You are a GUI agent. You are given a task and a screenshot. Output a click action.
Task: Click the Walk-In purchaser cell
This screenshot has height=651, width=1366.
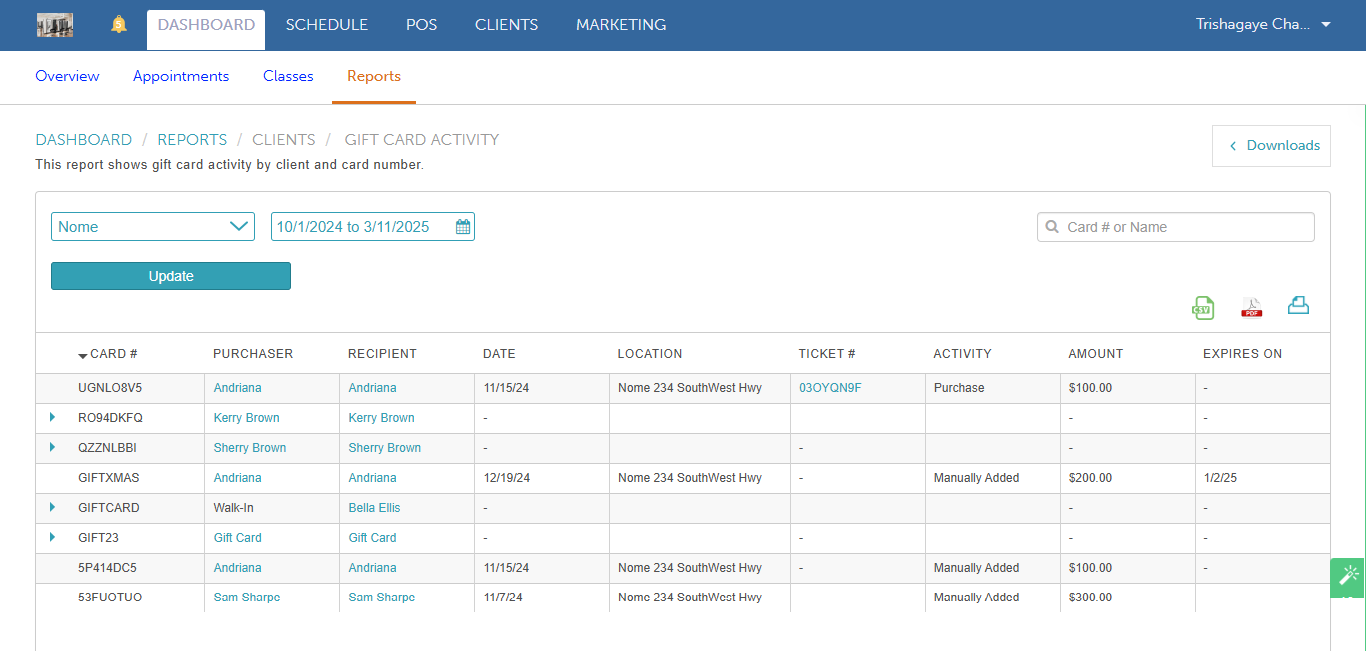click(234, 508)
